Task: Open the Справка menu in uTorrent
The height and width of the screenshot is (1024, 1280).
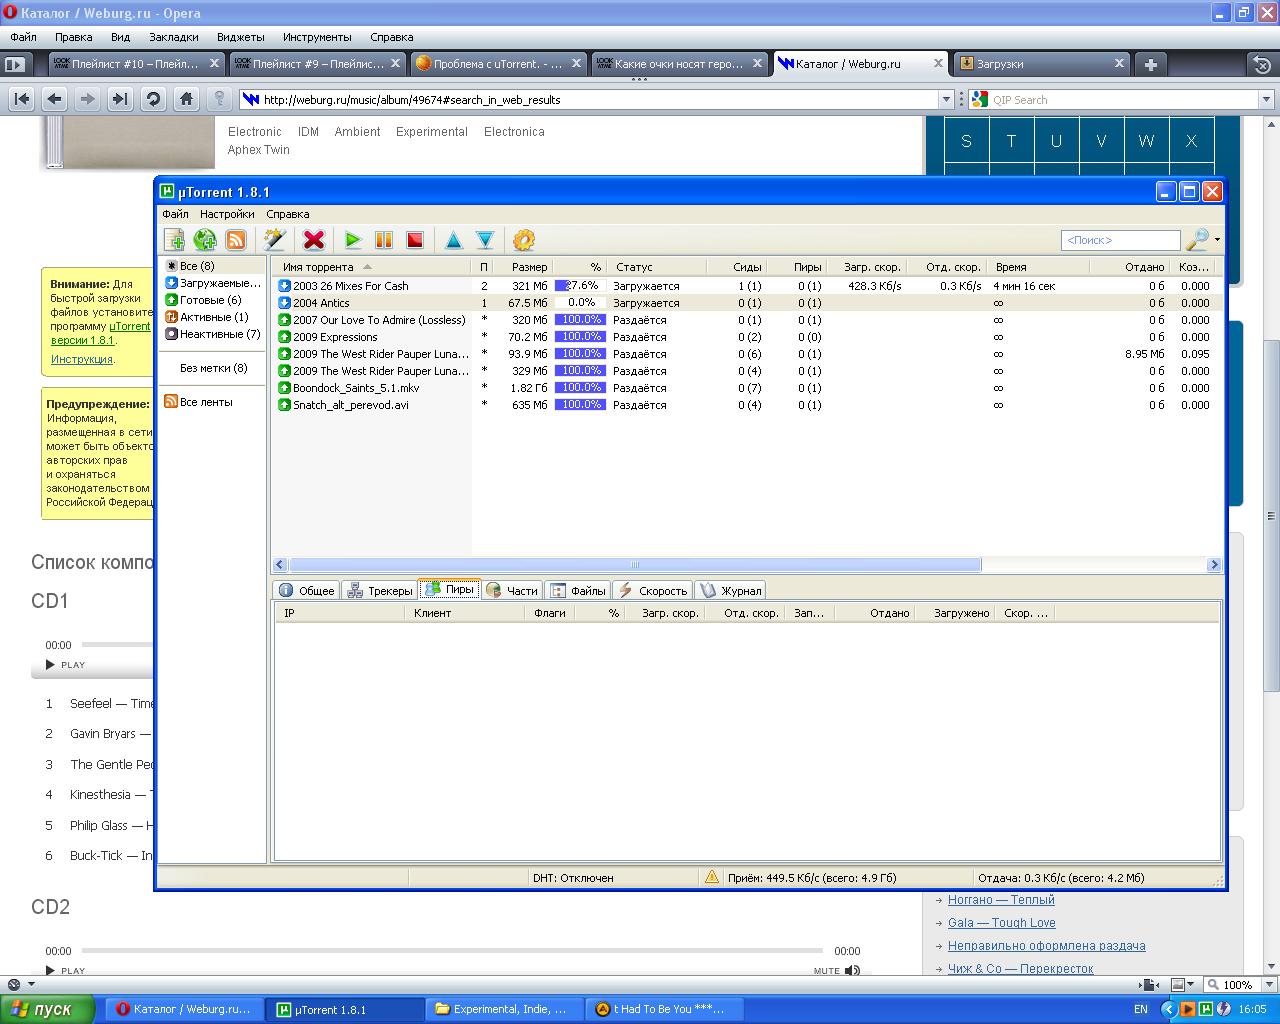Action: pos(288,214)
